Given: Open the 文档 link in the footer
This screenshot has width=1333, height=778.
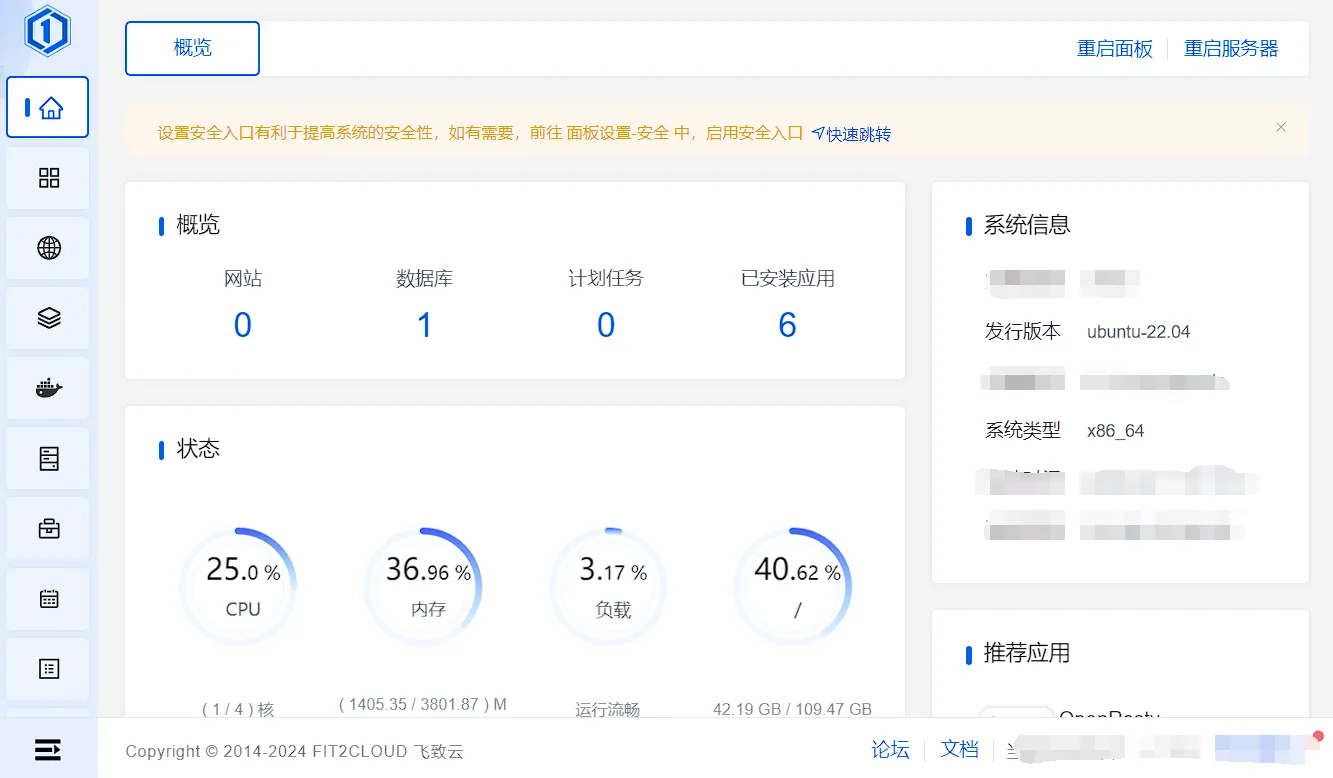Looking at the screenshot, I should (959, 749).
